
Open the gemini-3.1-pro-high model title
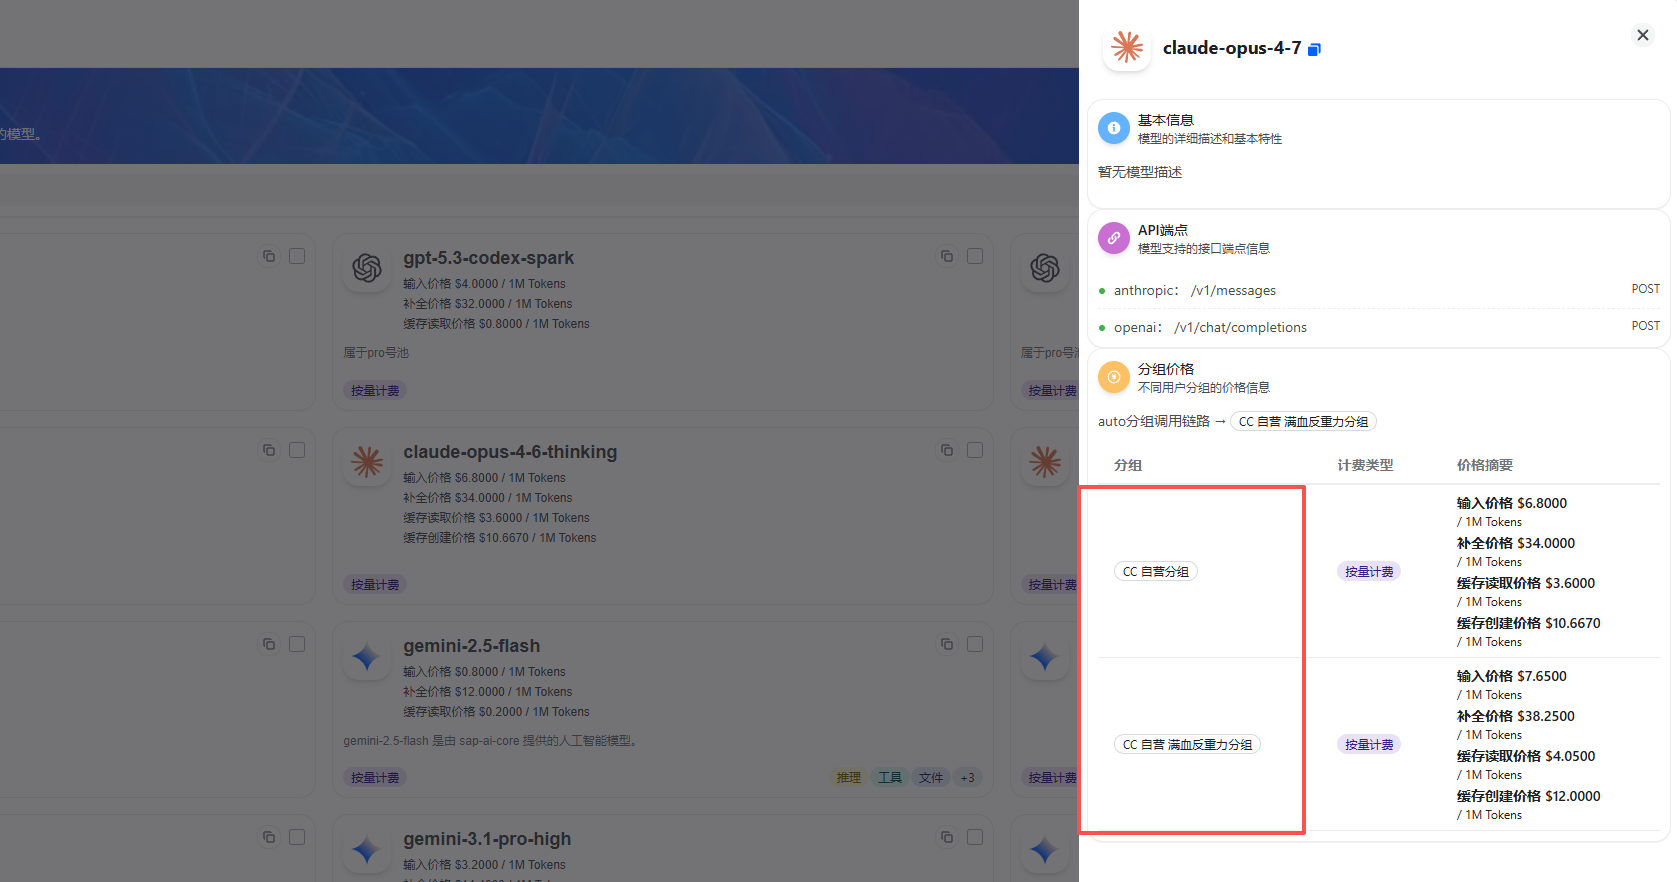click(x=487, y=839)
